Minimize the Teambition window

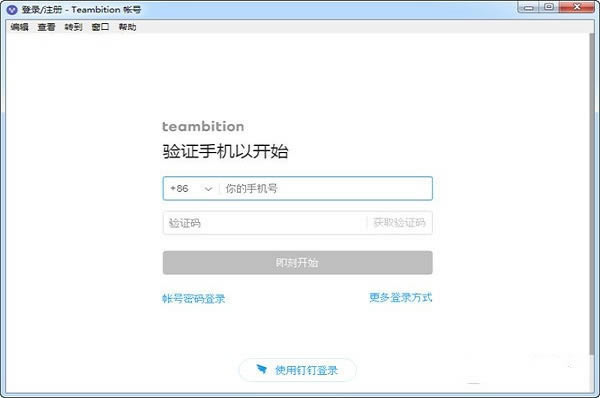pos(529,8)
